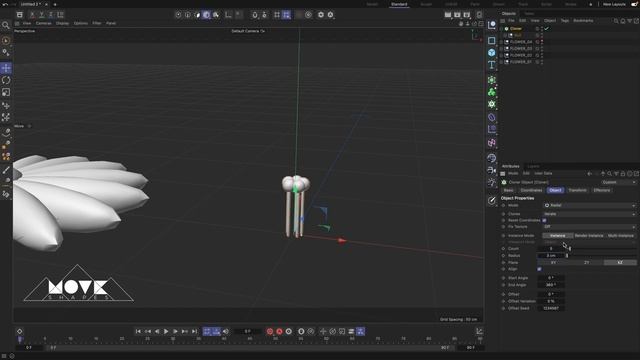640x360 pixels.
Task: Select the Render Instance mode button
Action: 589,236
